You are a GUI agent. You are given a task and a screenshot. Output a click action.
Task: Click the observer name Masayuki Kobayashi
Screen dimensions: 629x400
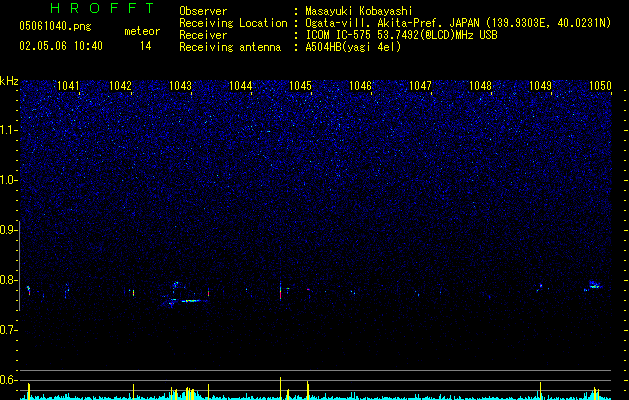tap(359, 11)
